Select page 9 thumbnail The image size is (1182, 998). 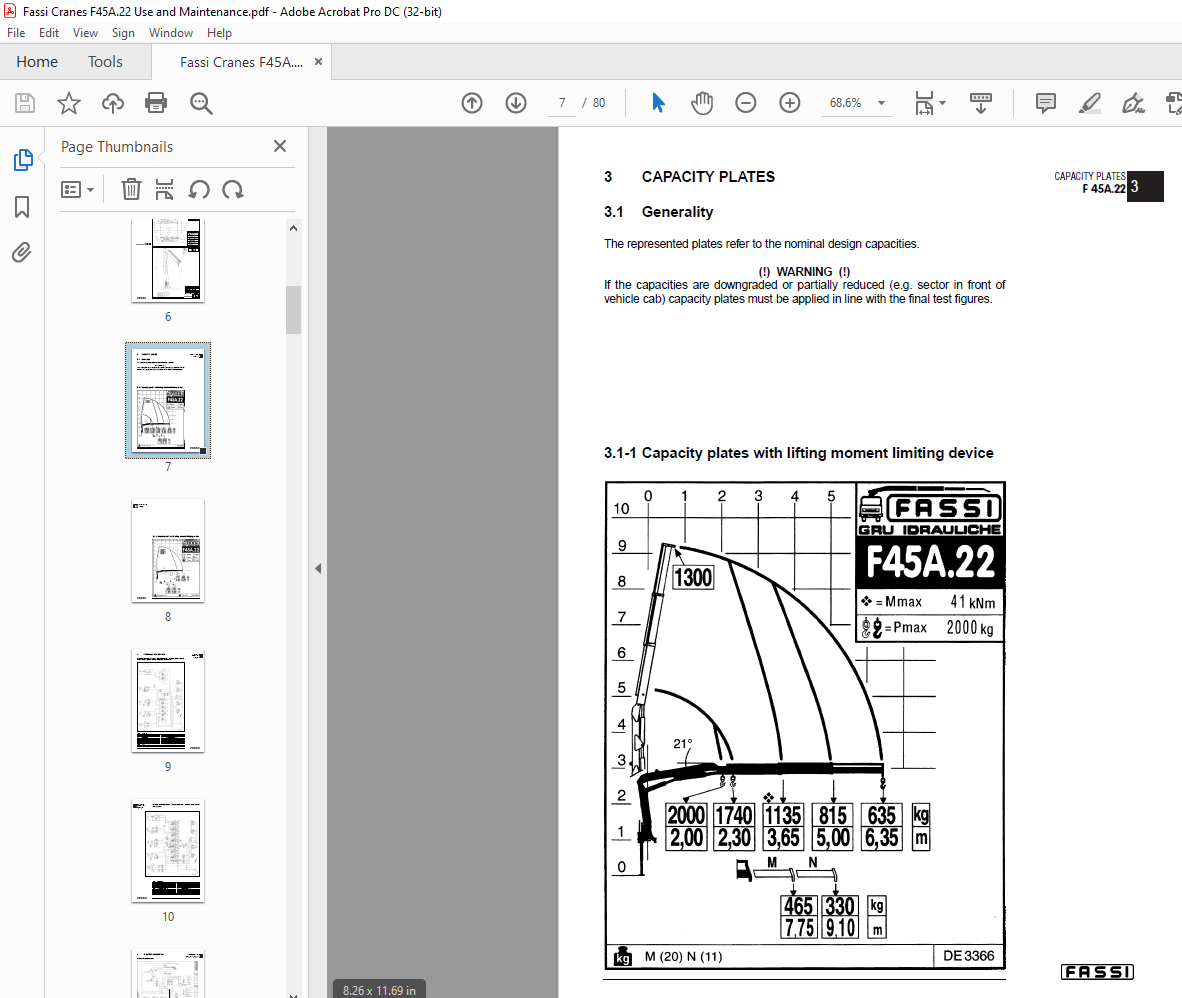[x=168, y=700]
